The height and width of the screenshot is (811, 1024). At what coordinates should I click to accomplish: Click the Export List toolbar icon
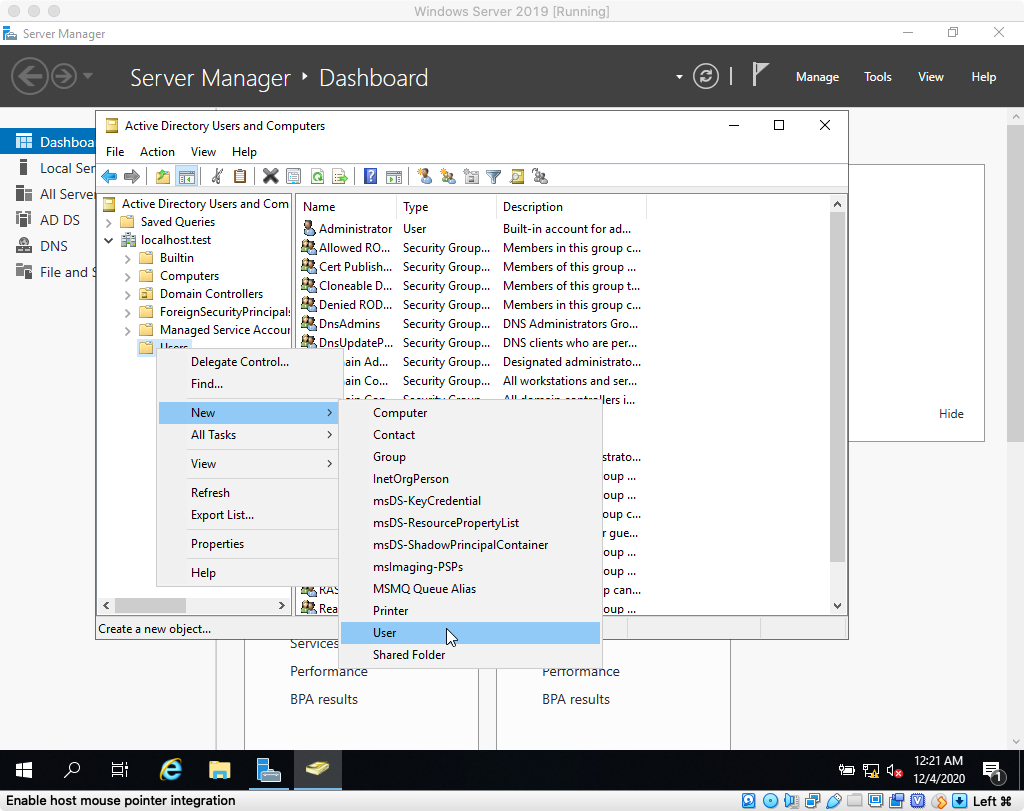(340, 176)
